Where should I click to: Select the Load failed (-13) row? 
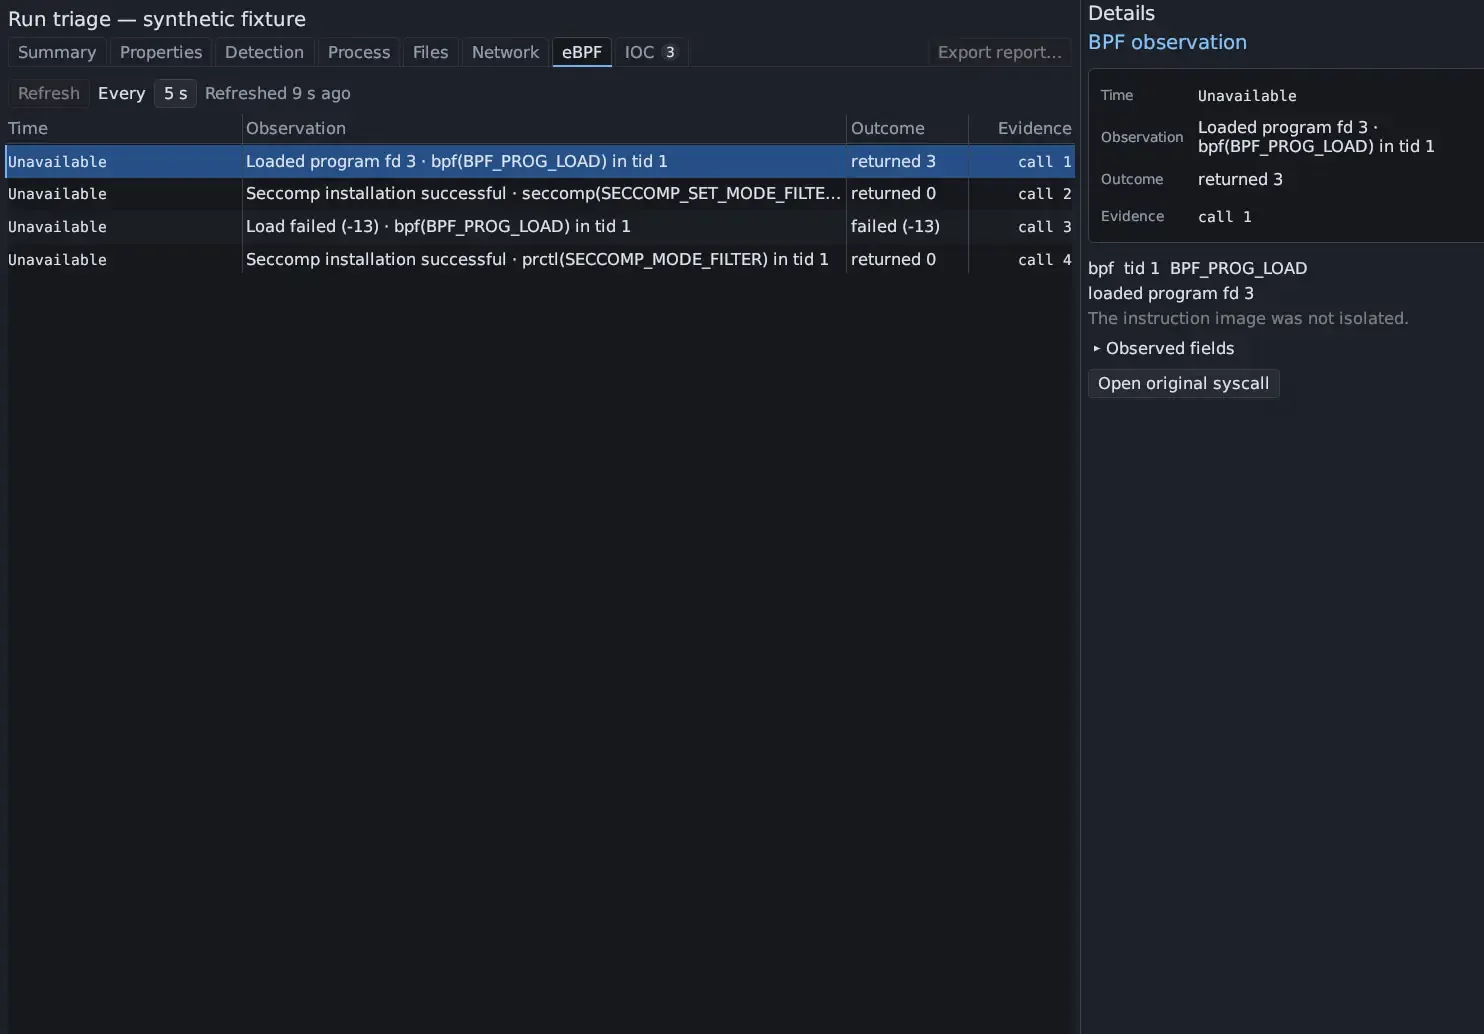540,227
